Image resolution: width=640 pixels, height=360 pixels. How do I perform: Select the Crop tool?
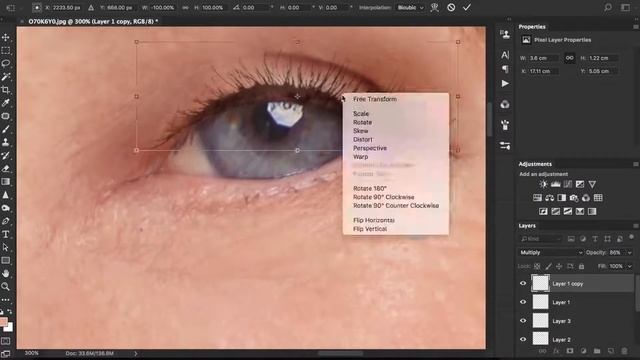(6, 90)
